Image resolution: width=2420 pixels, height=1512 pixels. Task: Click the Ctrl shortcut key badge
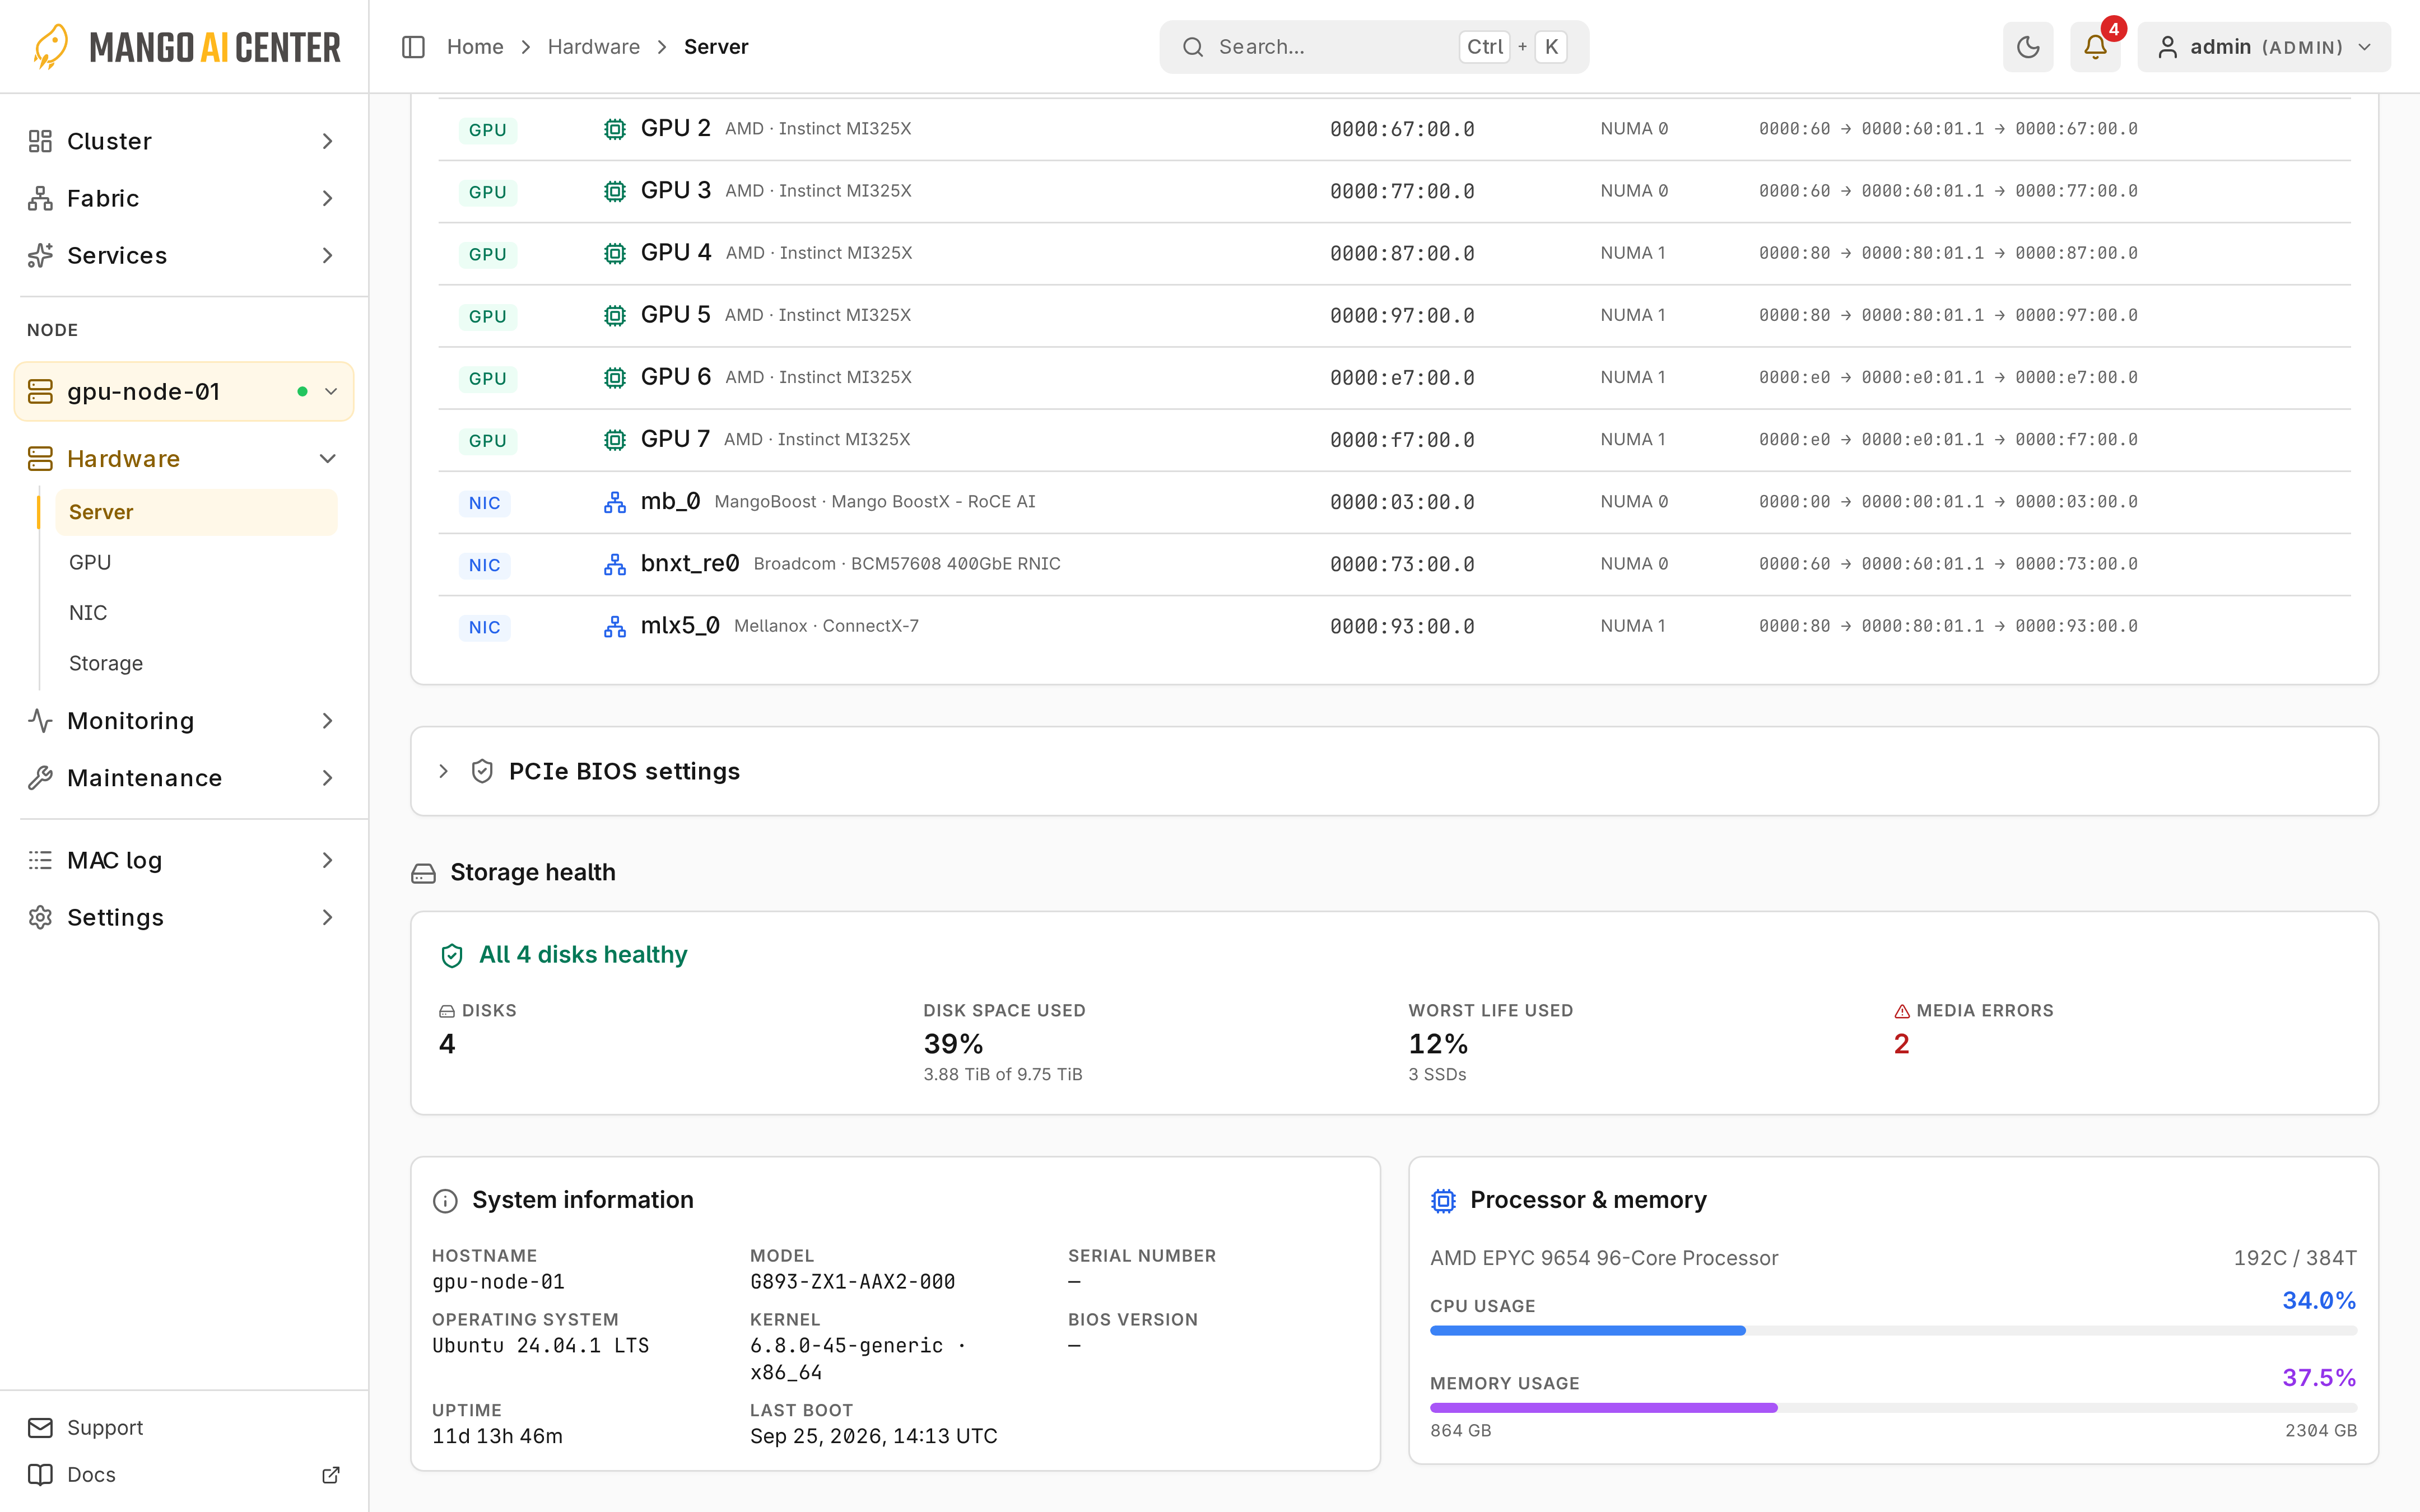pos(1484,47)
